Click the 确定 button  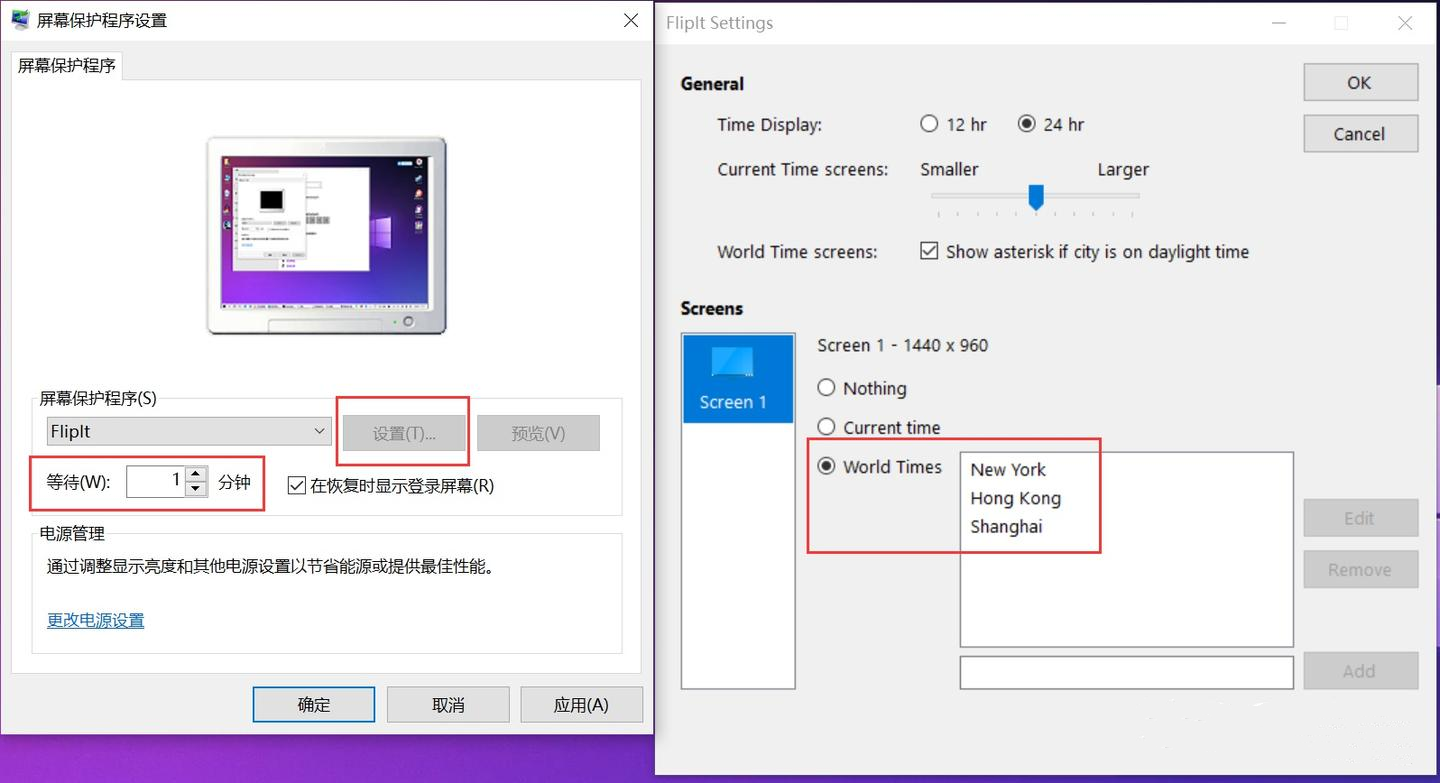tap(314, 704)
